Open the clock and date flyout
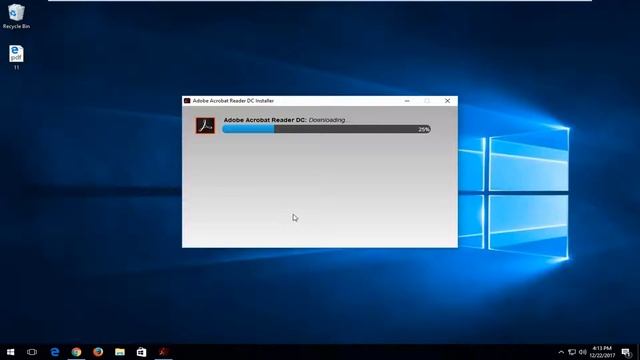The width and height of the screenshot is (640, 360). (x=602, y=352)
